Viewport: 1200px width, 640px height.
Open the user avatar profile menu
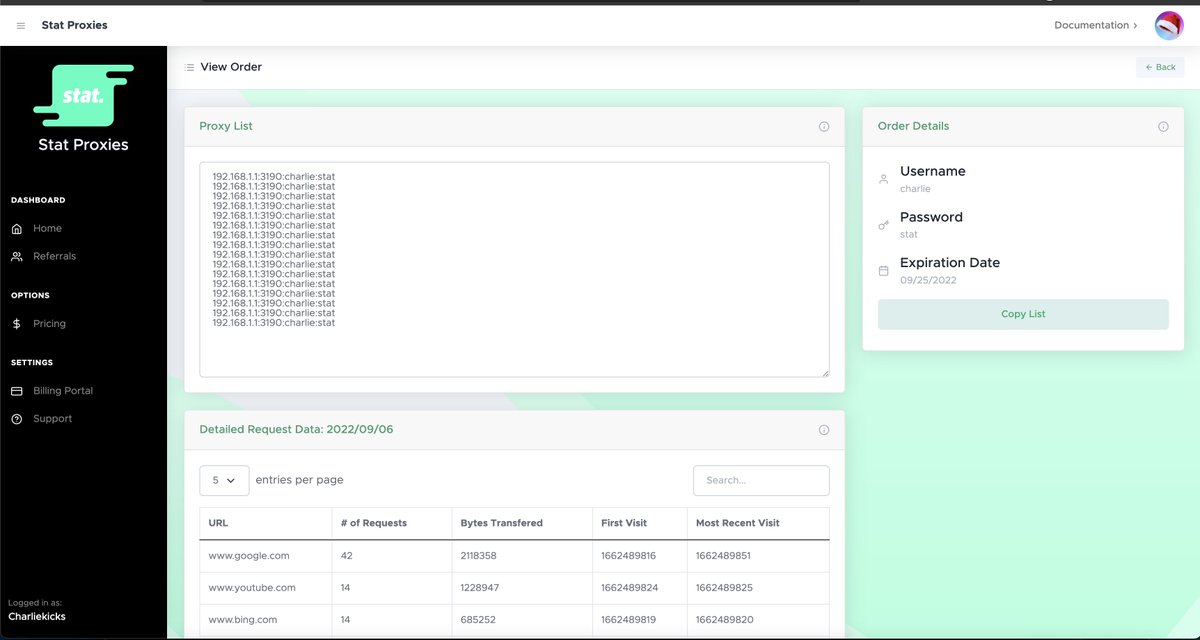click(x=1169, y=25)
